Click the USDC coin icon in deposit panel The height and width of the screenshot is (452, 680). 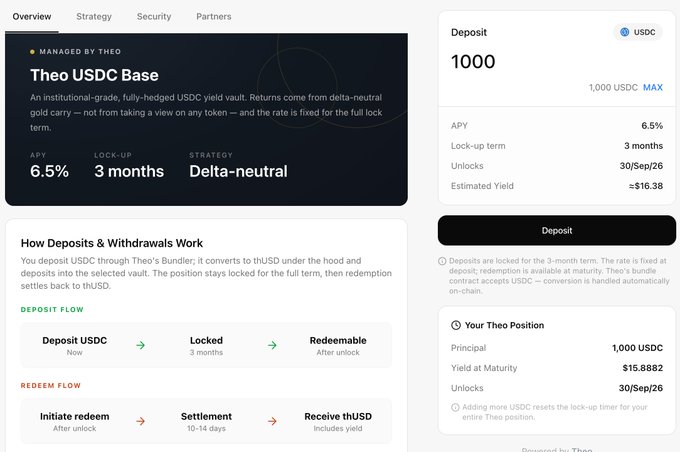(624, 32)
